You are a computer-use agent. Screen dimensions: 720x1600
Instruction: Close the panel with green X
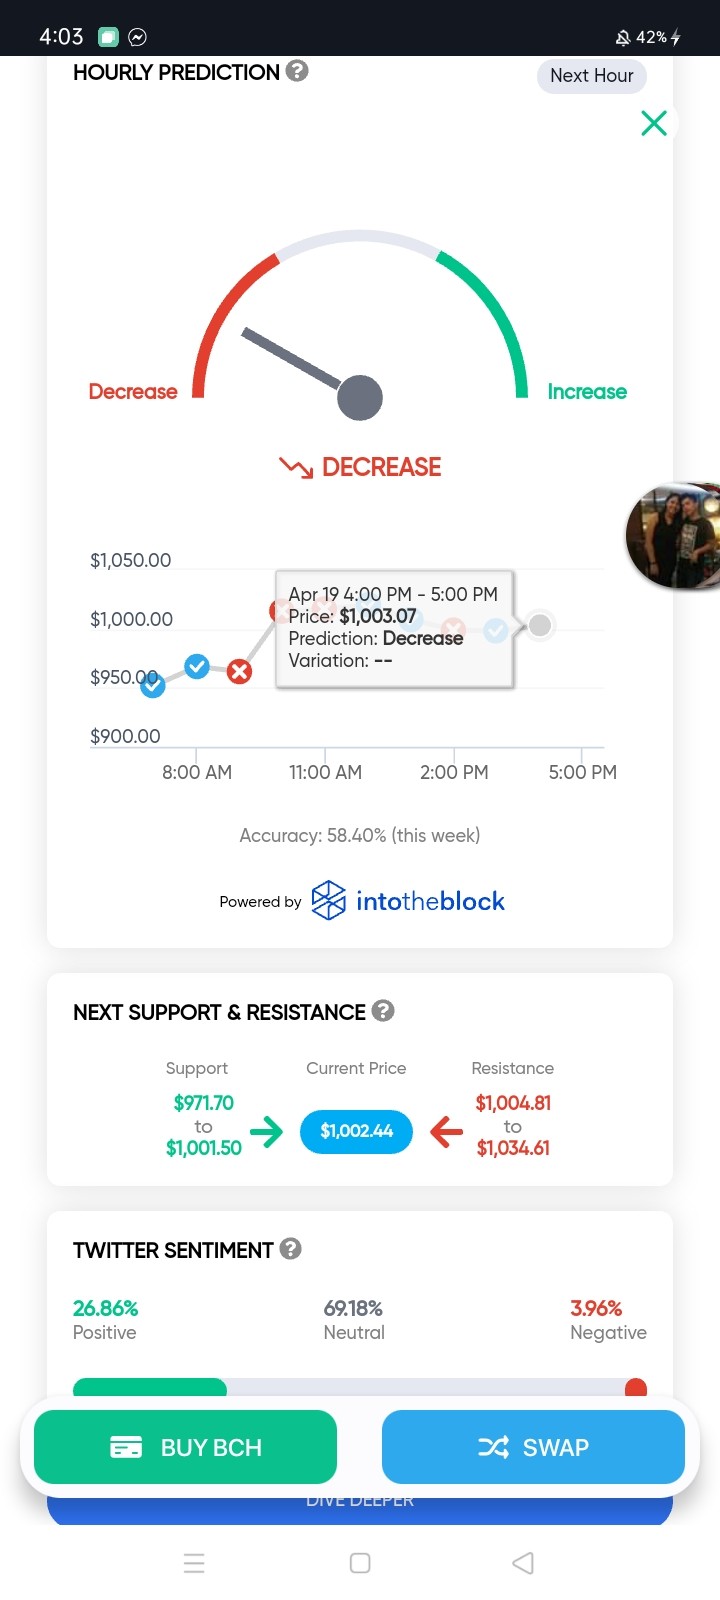pyautogui.click(x=654, y=123)
